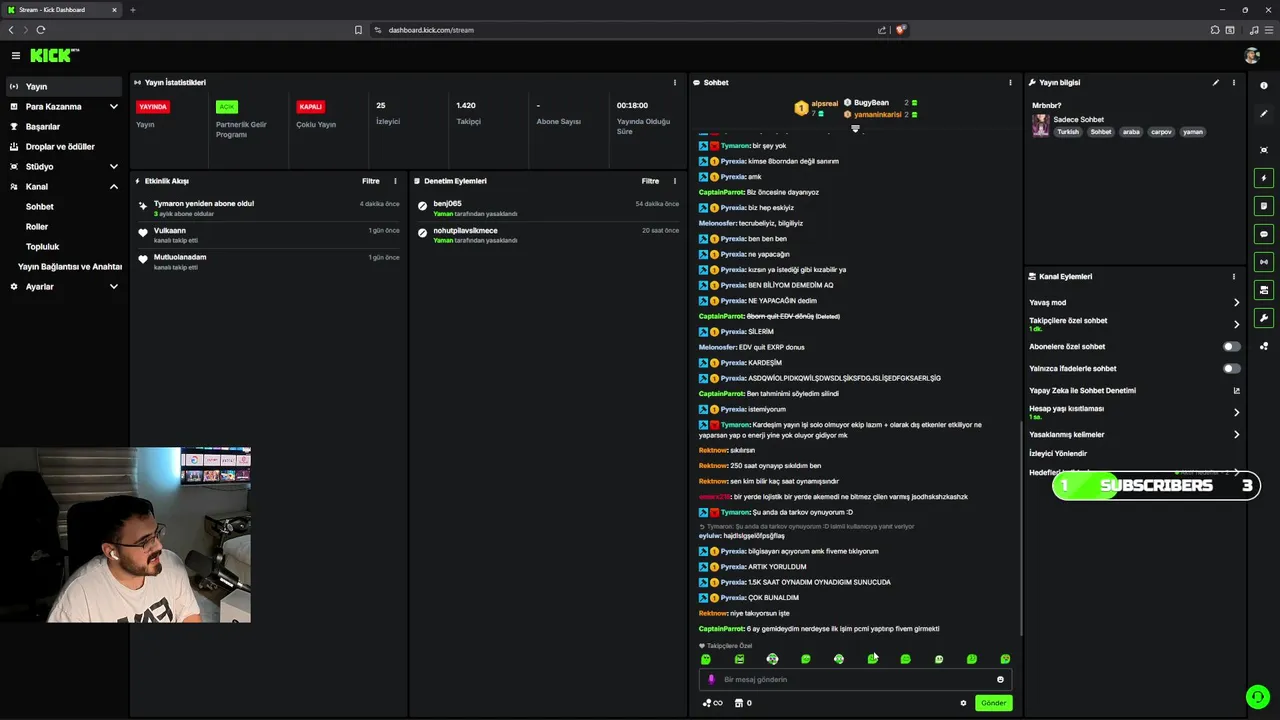The height and width of the screenshot is (720, 1280).
Task: Click the pencil edit icon in Yayın bilgisi header
Action: (x=1216, y=83)
